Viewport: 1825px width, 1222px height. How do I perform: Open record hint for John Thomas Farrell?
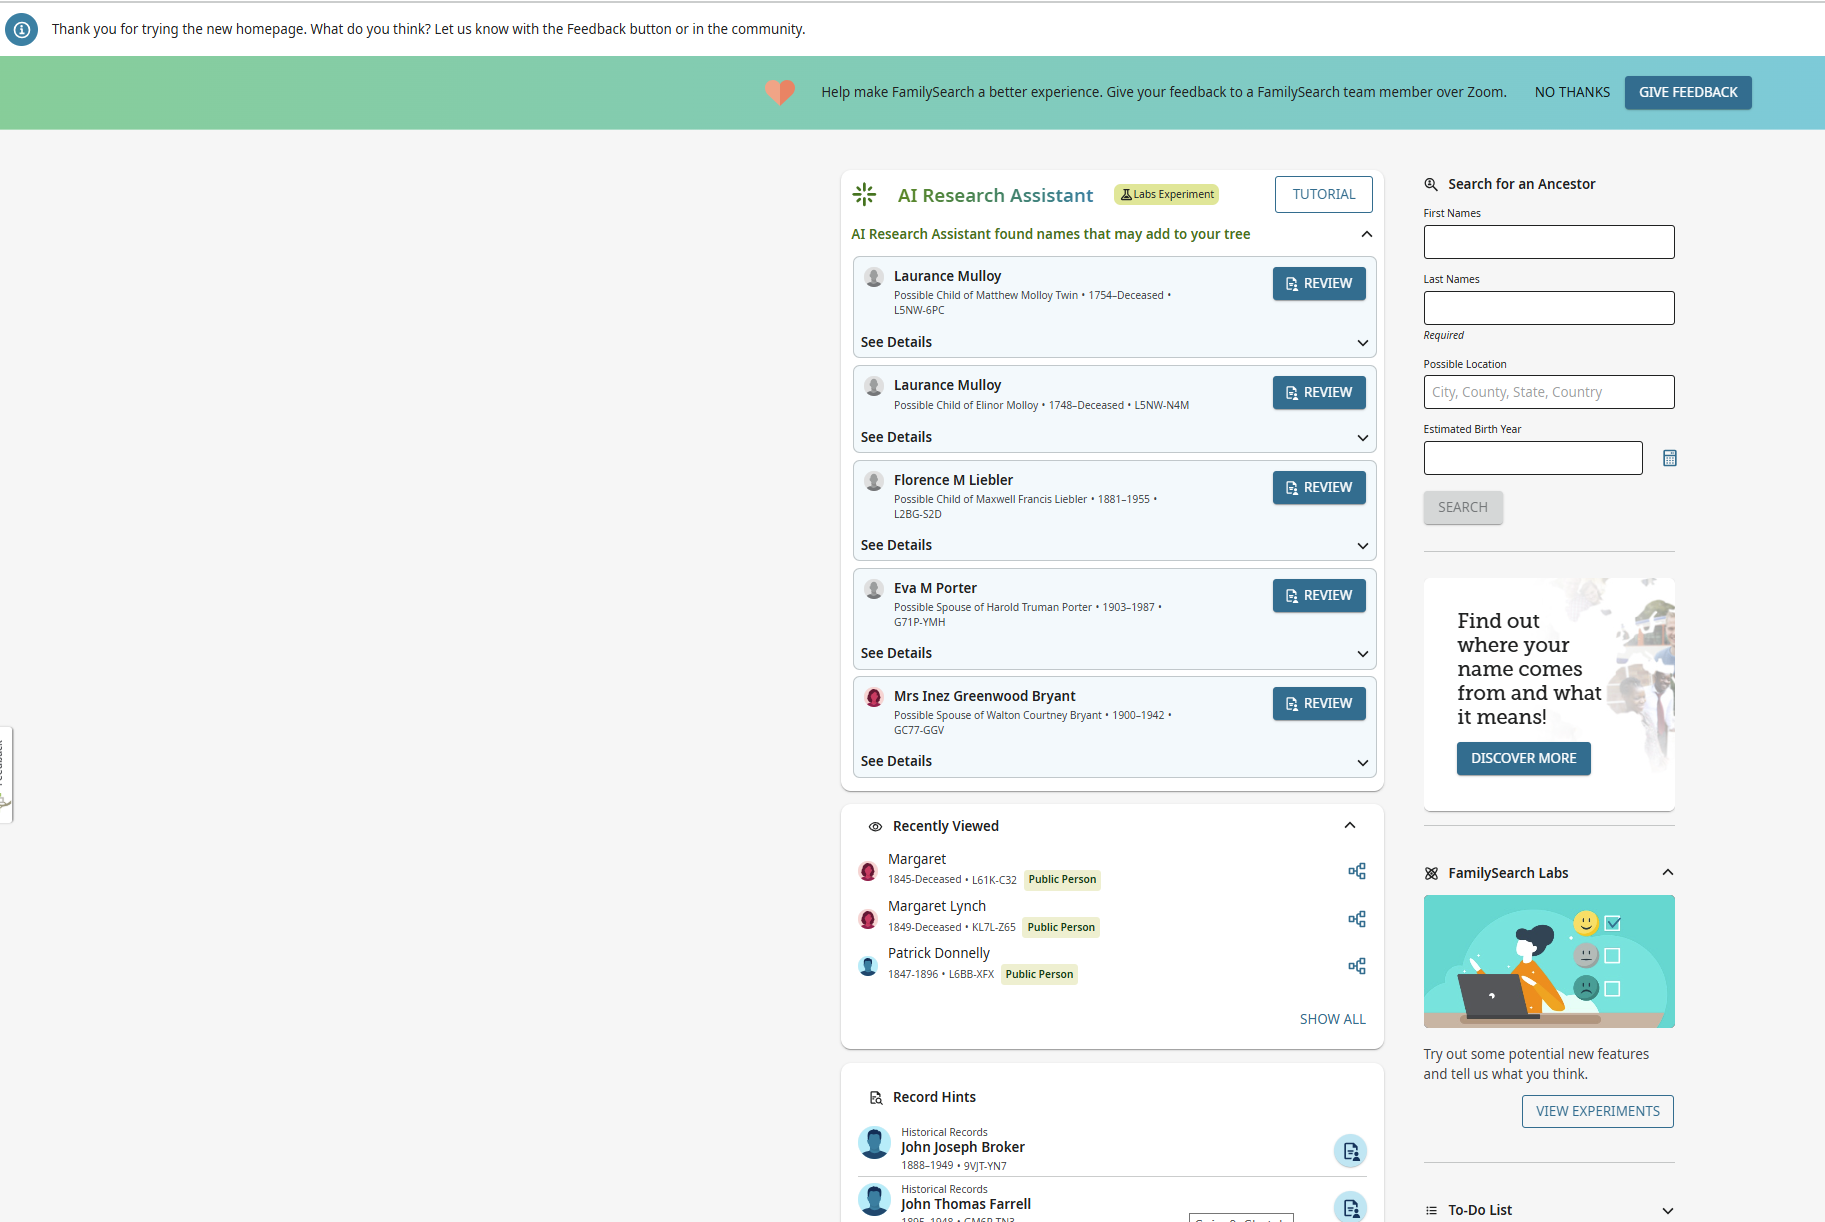tap(1351, 1207)
